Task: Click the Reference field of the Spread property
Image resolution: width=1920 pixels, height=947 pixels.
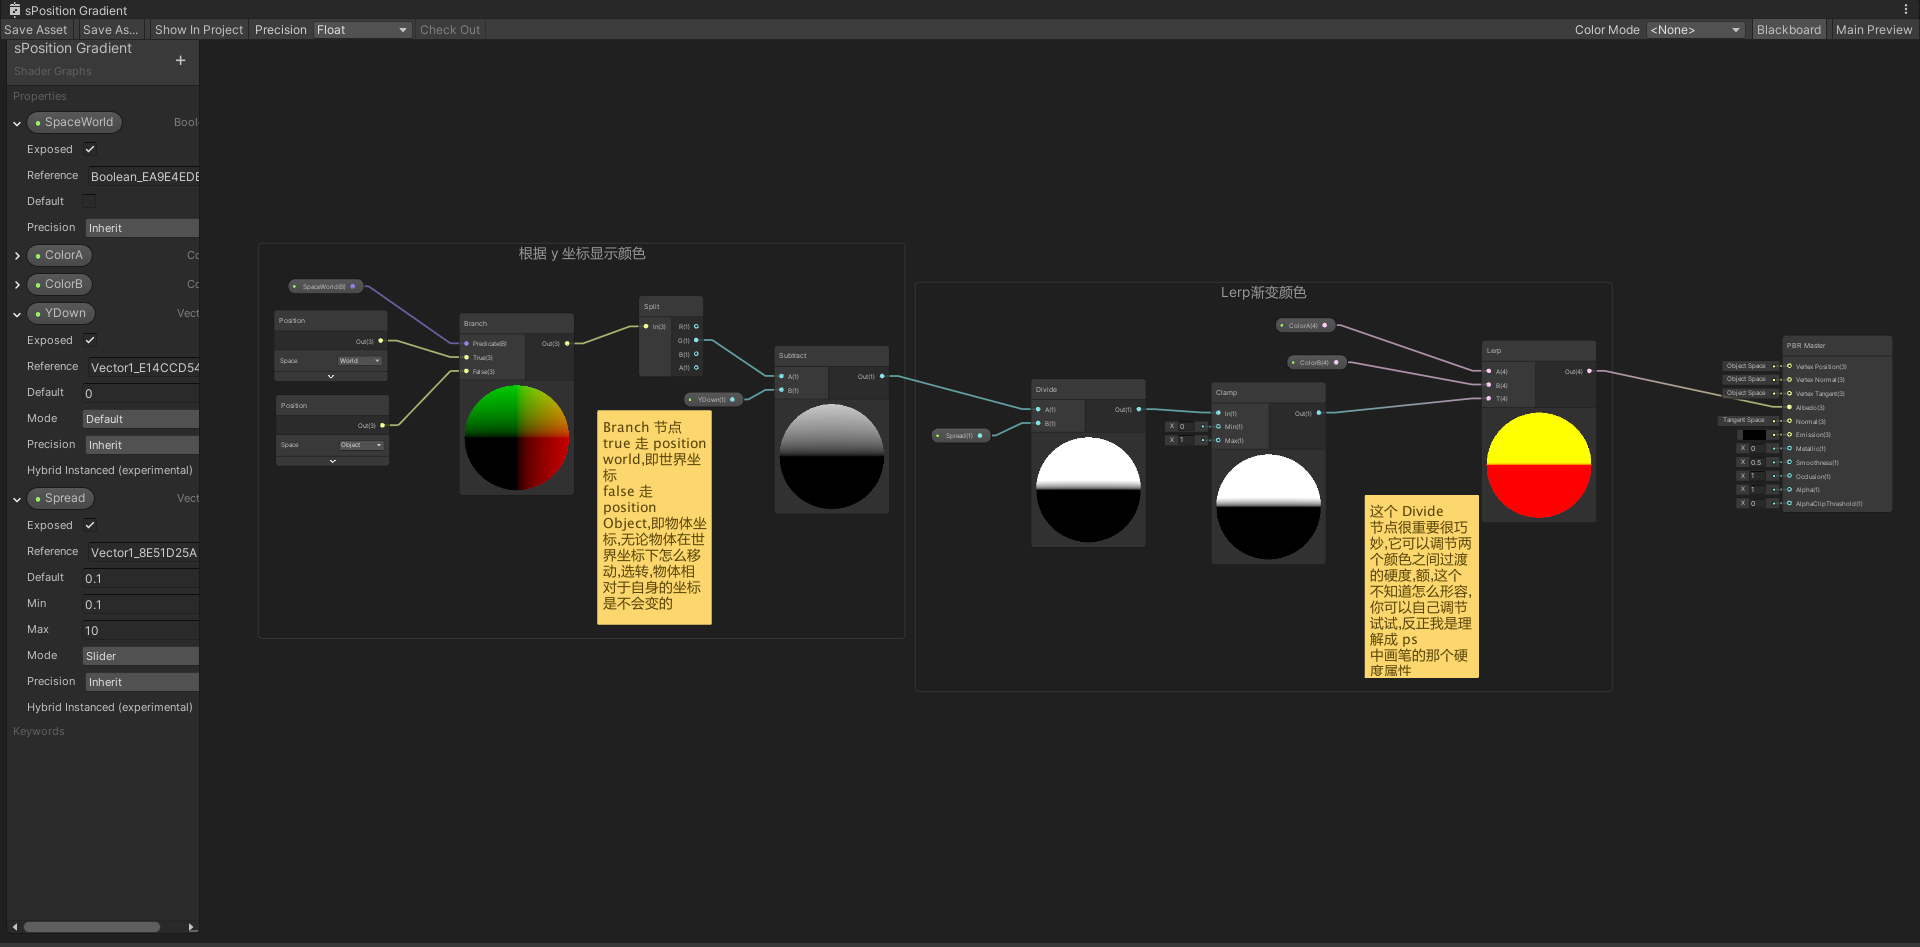Action: (141, 552)
